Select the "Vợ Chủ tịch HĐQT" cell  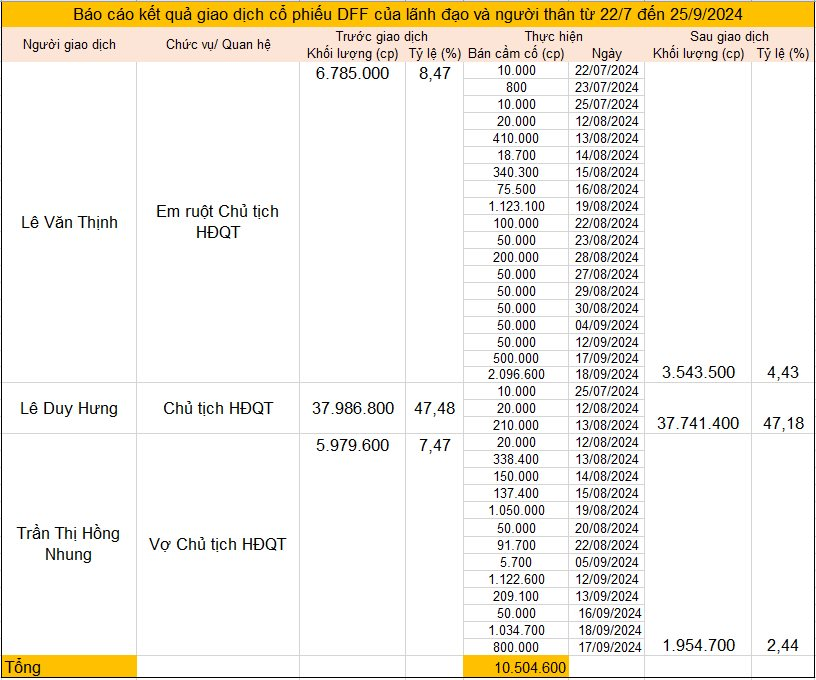click(x=218, y=544)
